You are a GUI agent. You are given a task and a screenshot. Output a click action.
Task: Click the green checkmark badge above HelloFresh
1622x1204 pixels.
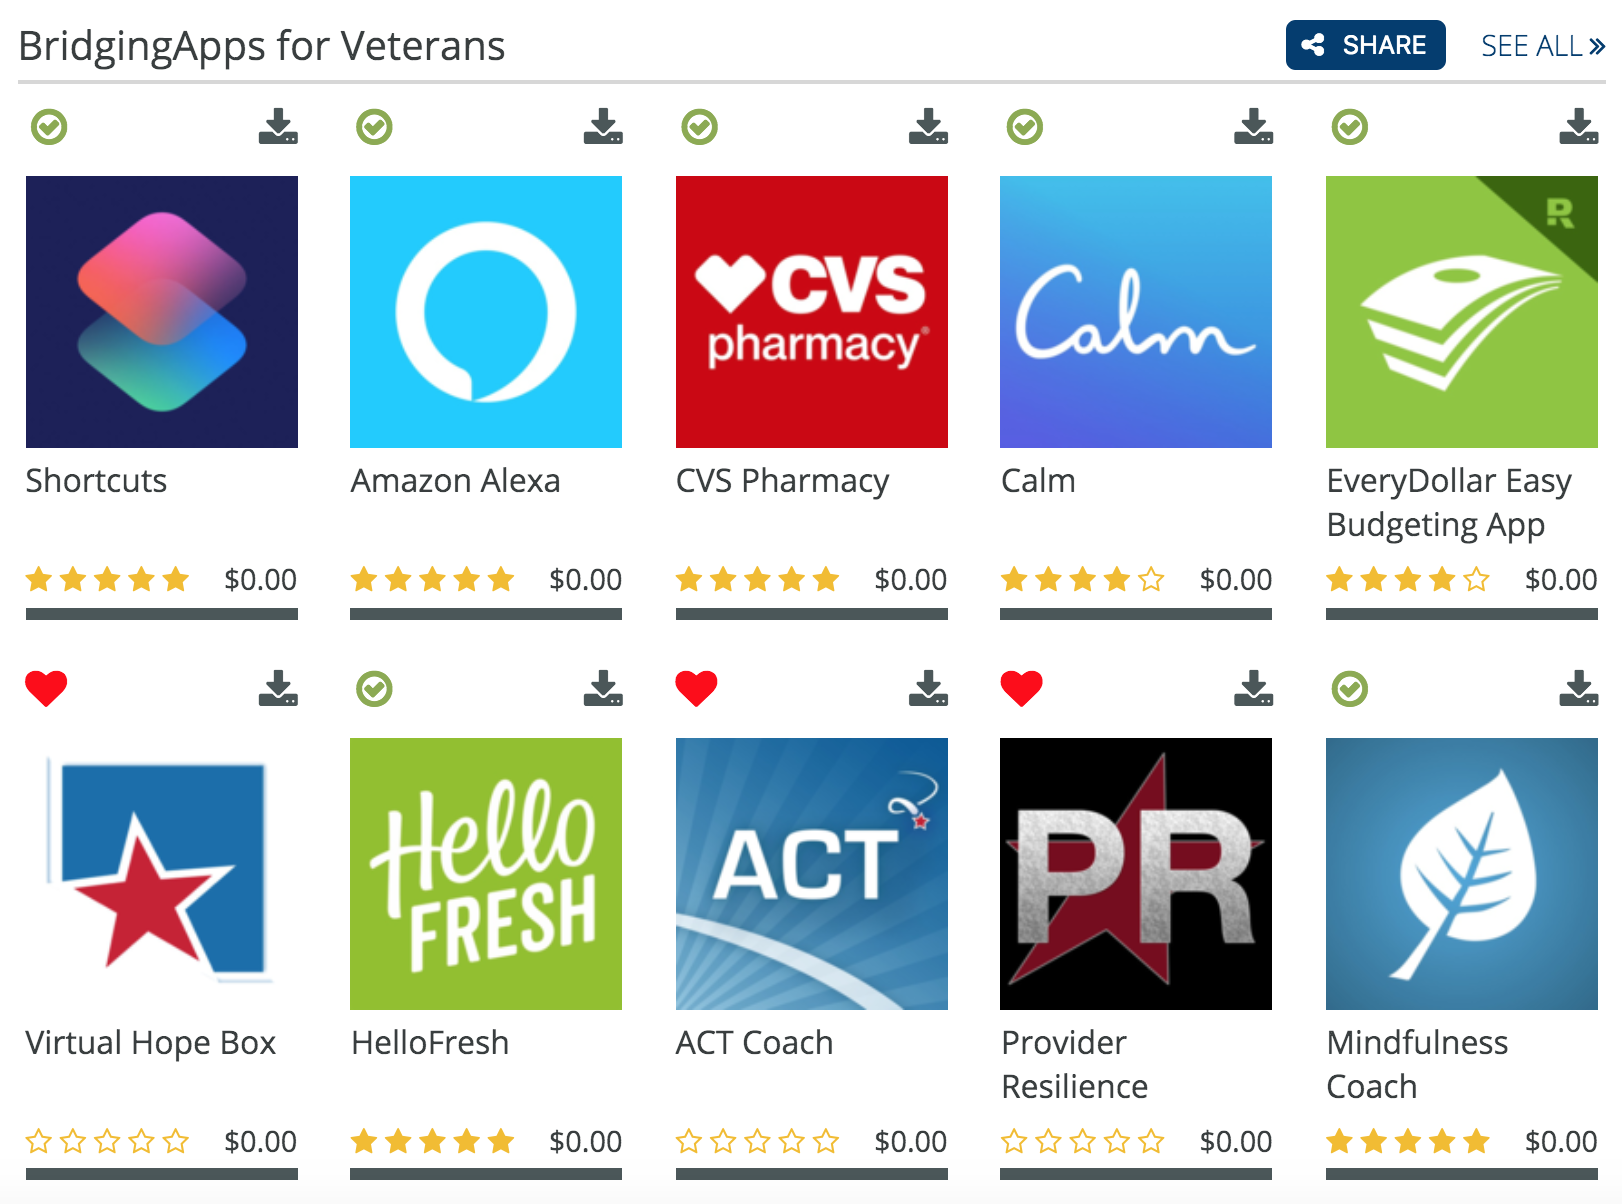(x=373, y=689)
